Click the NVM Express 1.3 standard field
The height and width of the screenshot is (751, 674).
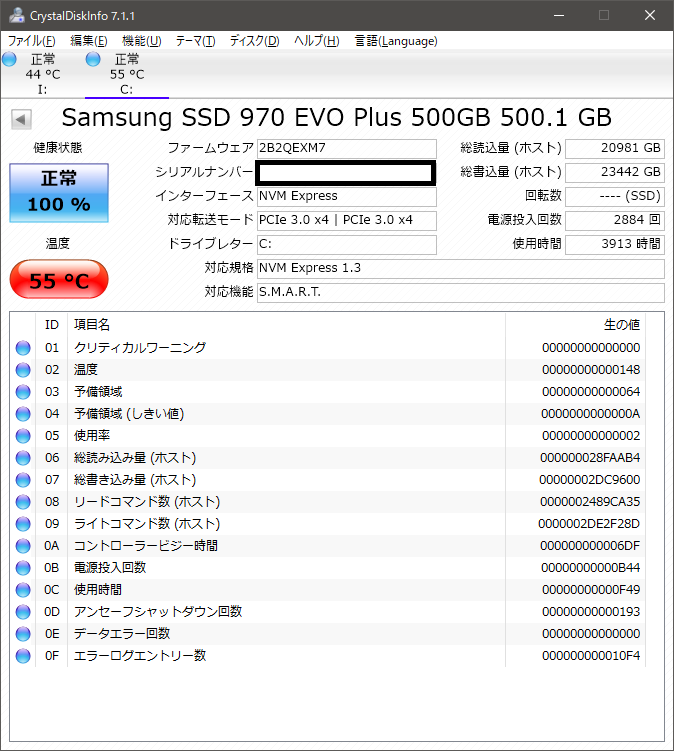[x=461, y=268]
